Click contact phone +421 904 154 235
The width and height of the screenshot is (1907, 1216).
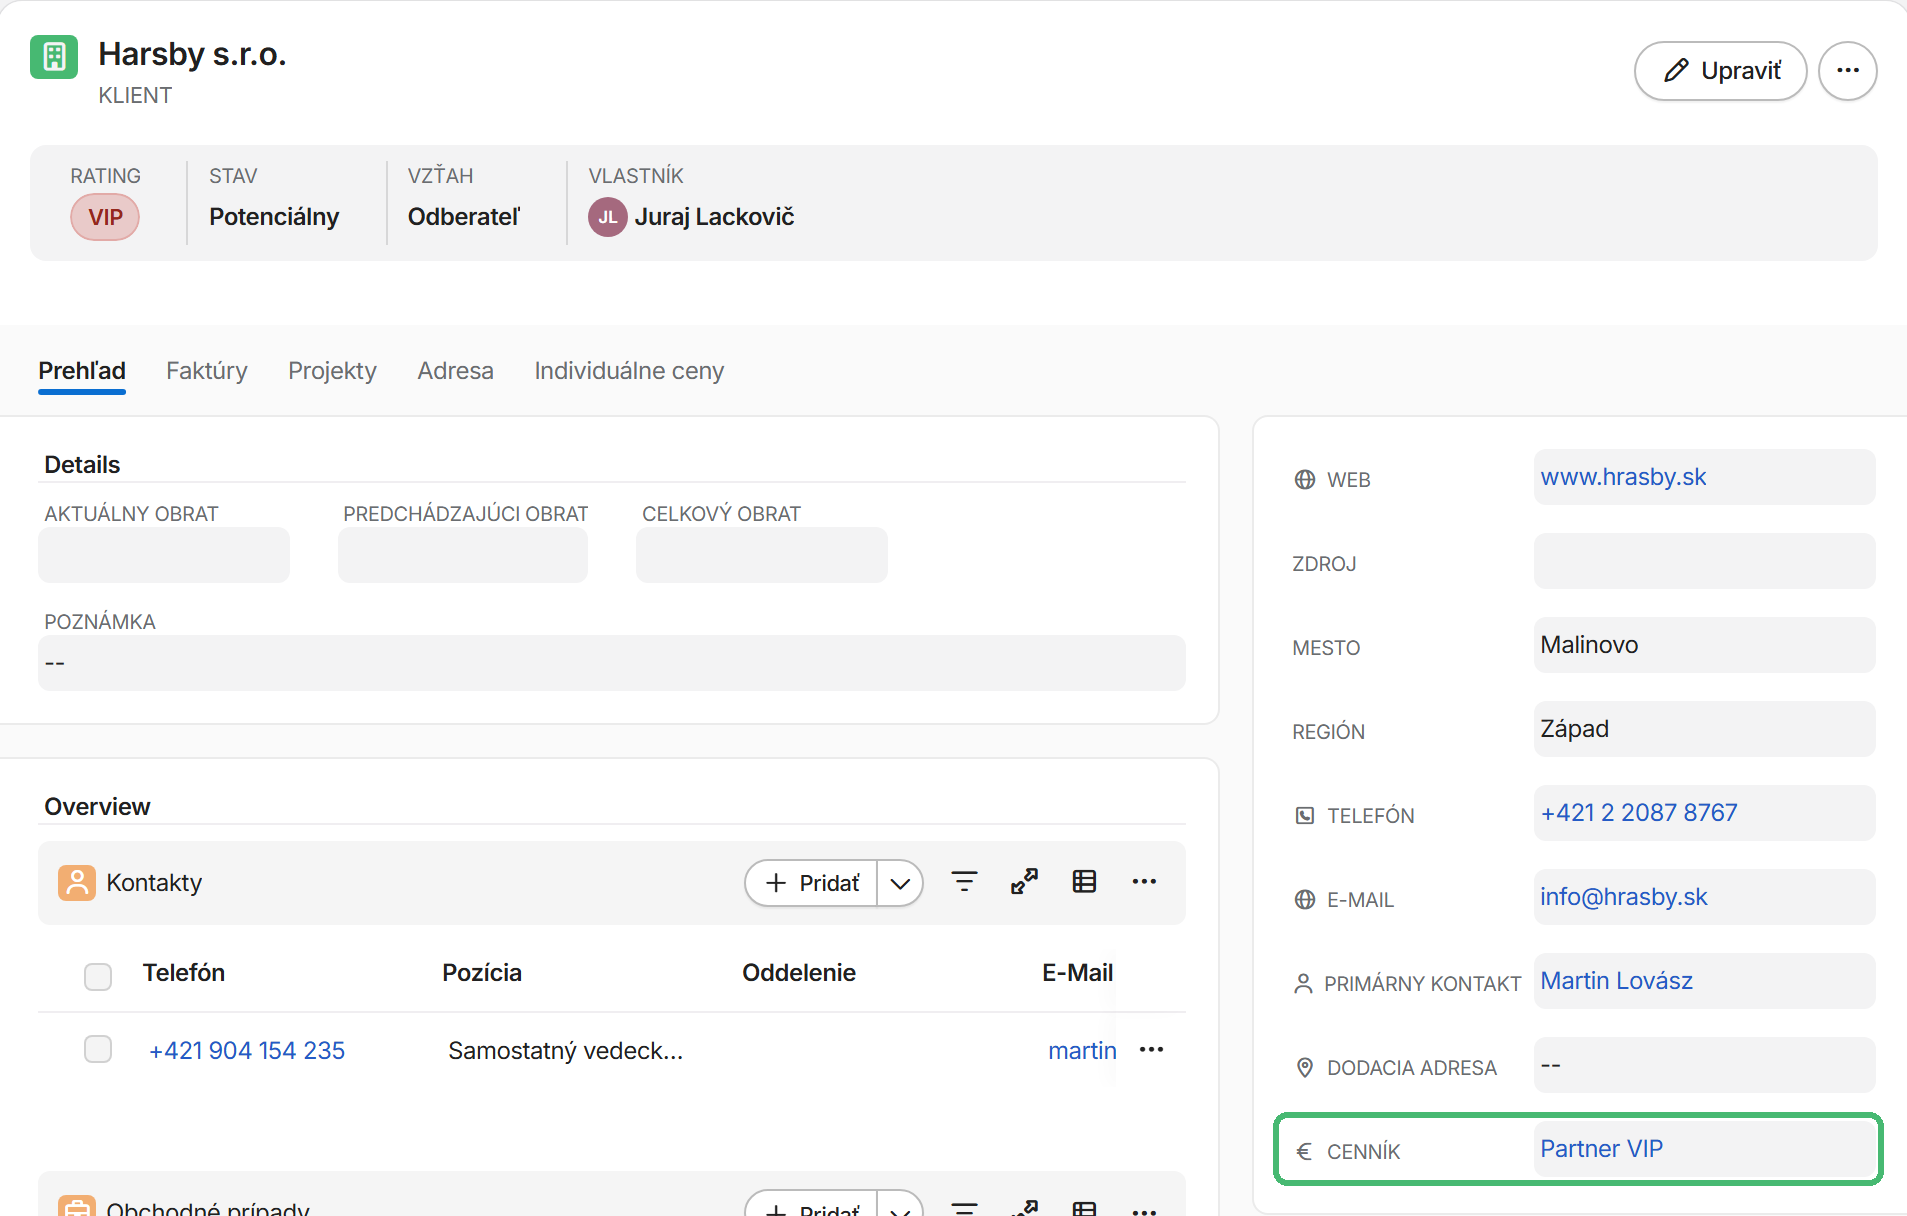(x=247, y=1051)
